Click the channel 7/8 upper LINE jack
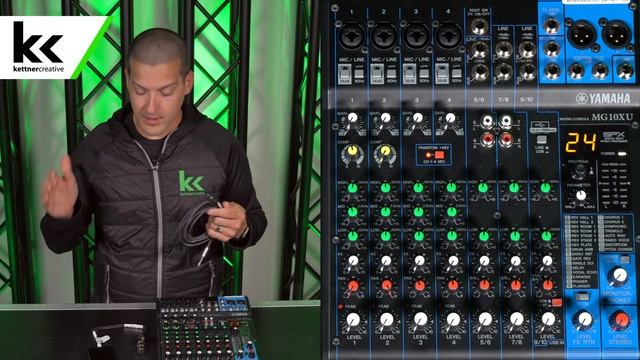Screen dimensions: 640x360 click(503, 50)
